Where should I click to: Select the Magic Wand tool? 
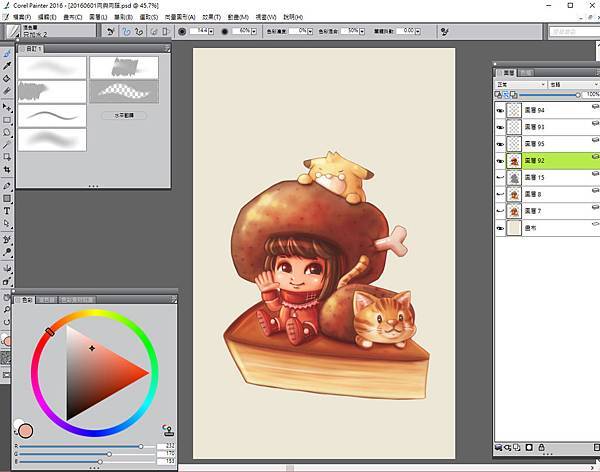pos(7,145)
